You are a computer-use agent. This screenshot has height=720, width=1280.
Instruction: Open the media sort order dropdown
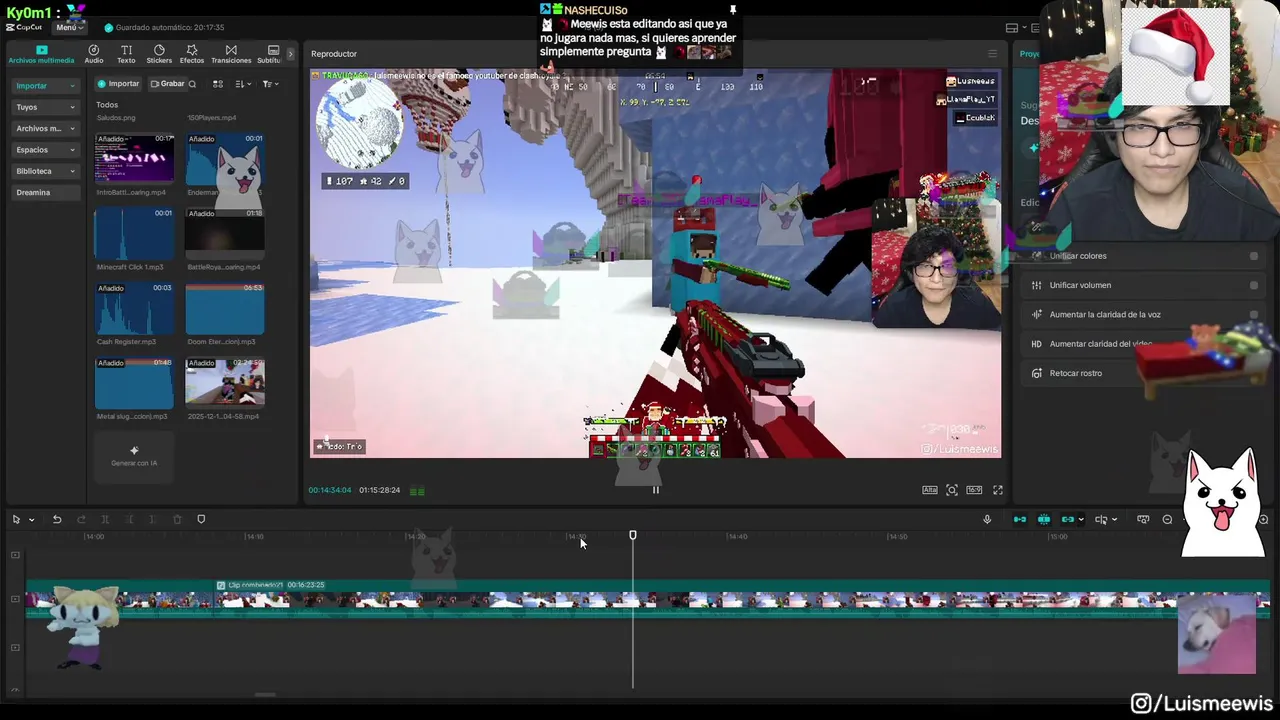click(242, 84)
